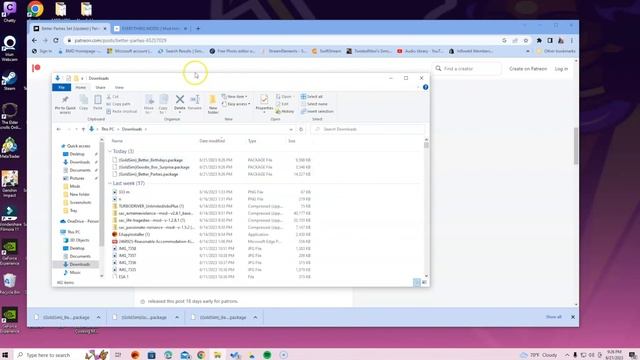Select Better_Birthdays.package file
Screen dimensions: 640x360
click(x=151, y=160)
